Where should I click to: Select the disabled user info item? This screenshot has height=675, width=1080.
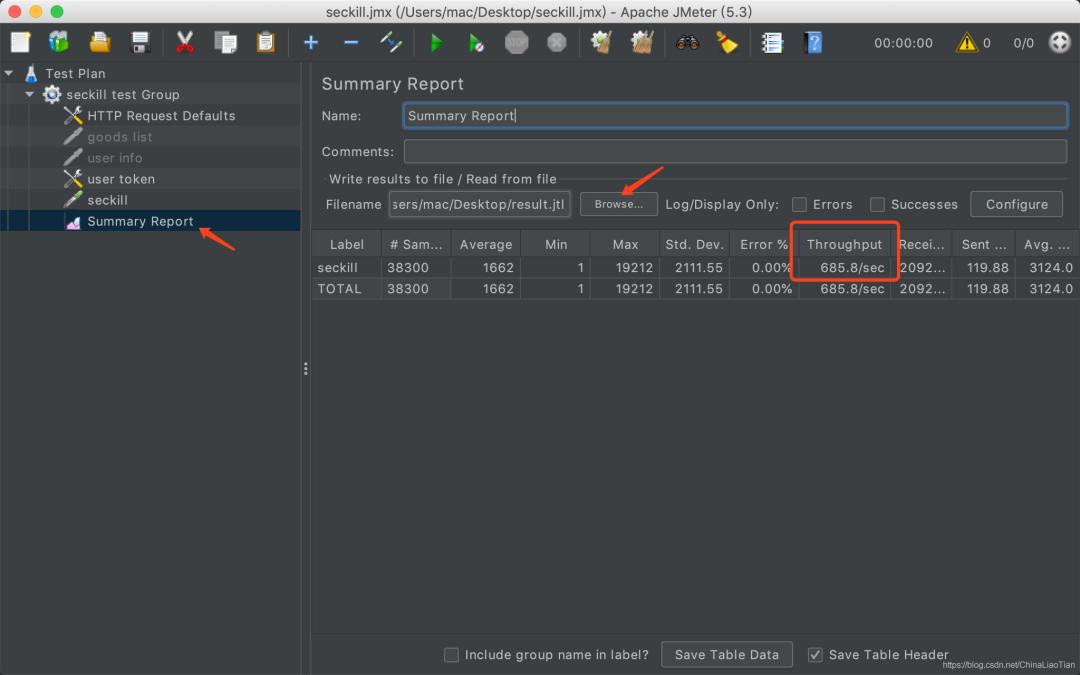(115, 158)
